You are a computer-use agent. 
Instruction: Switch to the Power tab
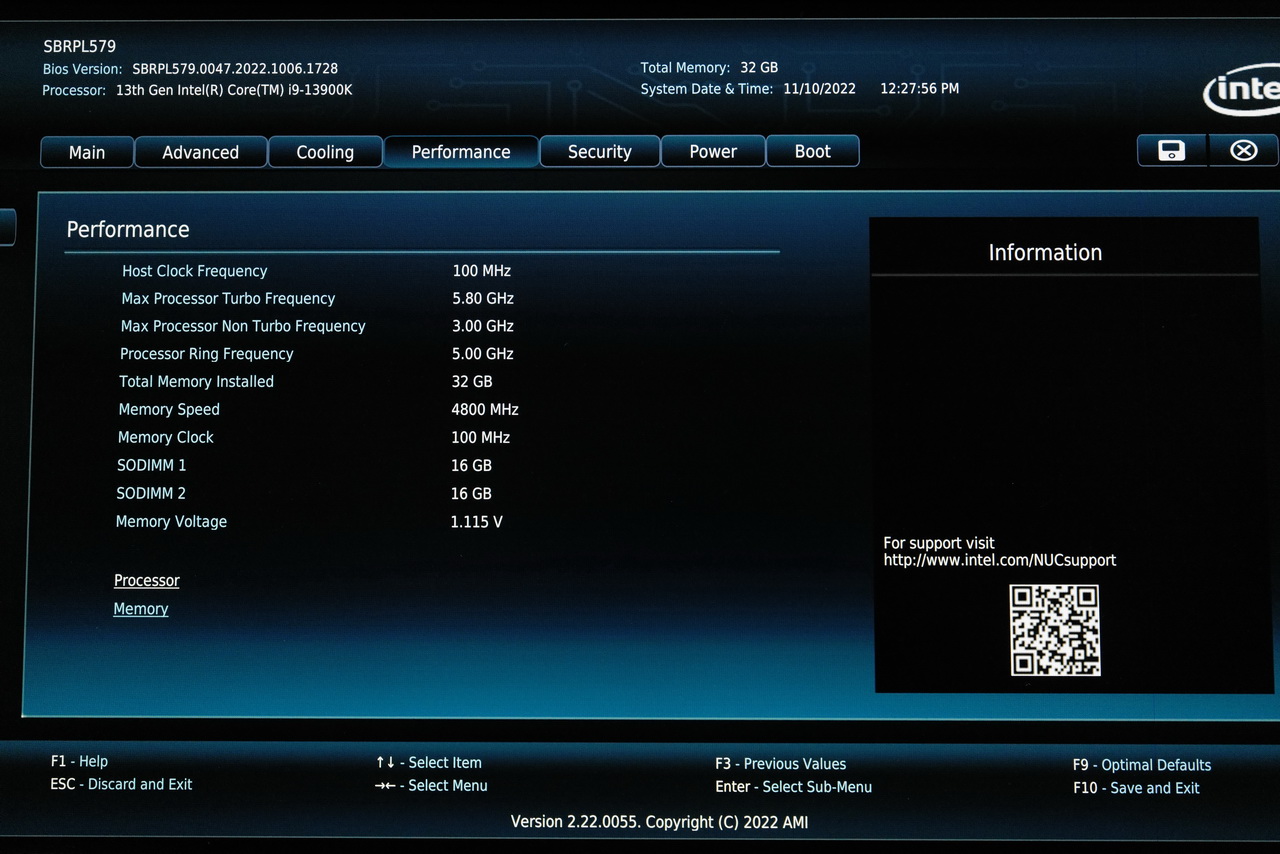pos(713,152)
